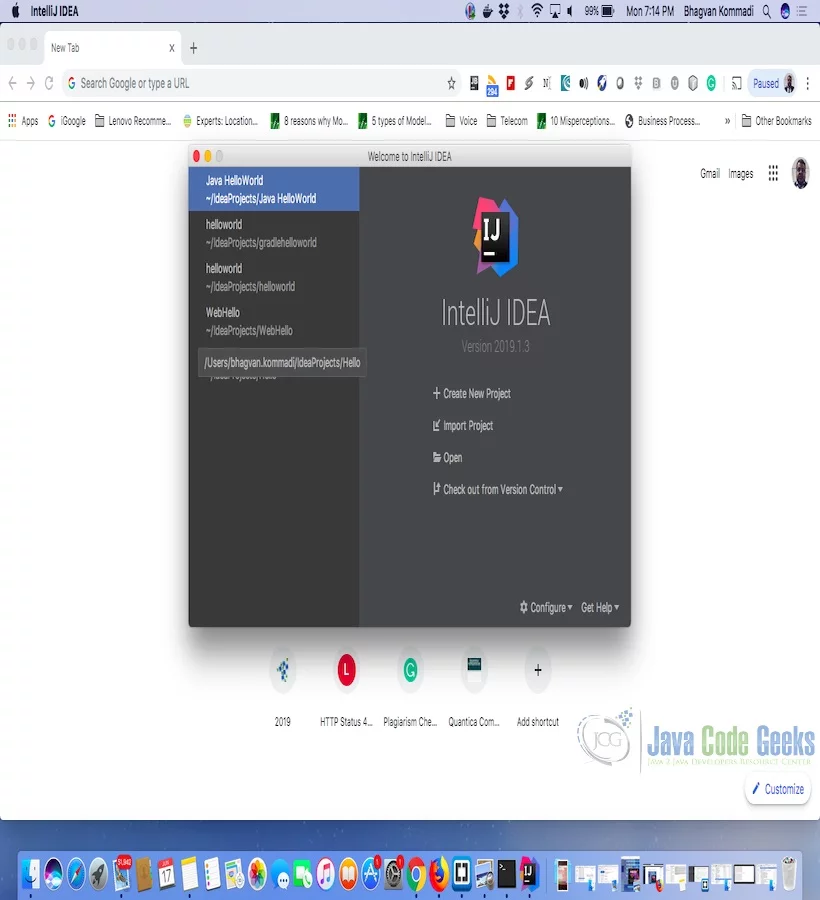Open the Calendar app from the dock

click(166, 874)
